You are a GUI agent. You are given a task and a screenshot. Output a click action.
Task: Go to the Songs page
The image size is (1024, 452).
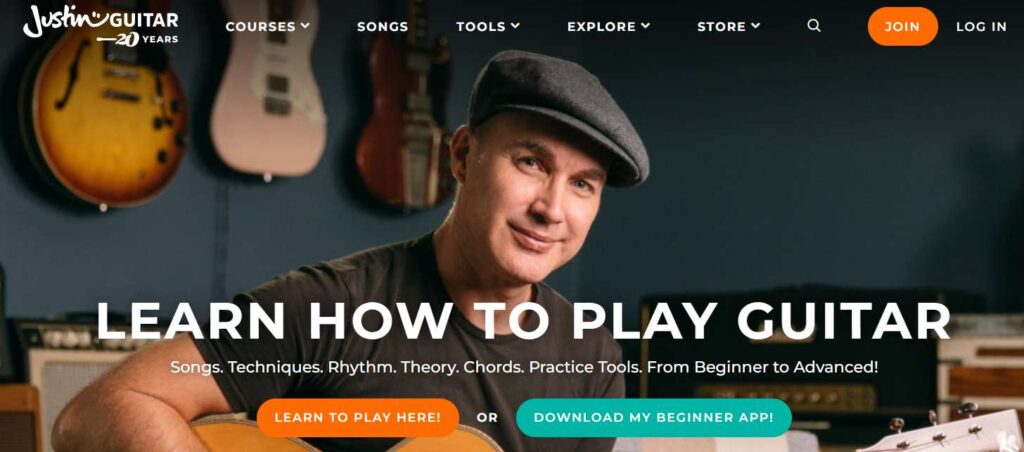coord(383,27)
